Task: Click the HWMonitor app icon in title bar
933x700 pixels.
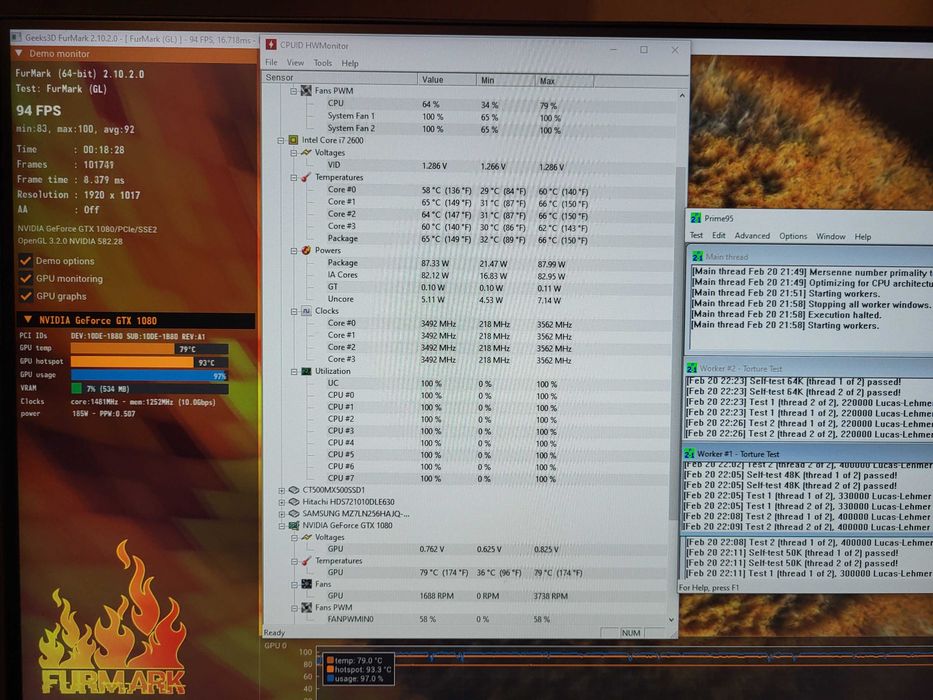Action: tap(271, 45)
